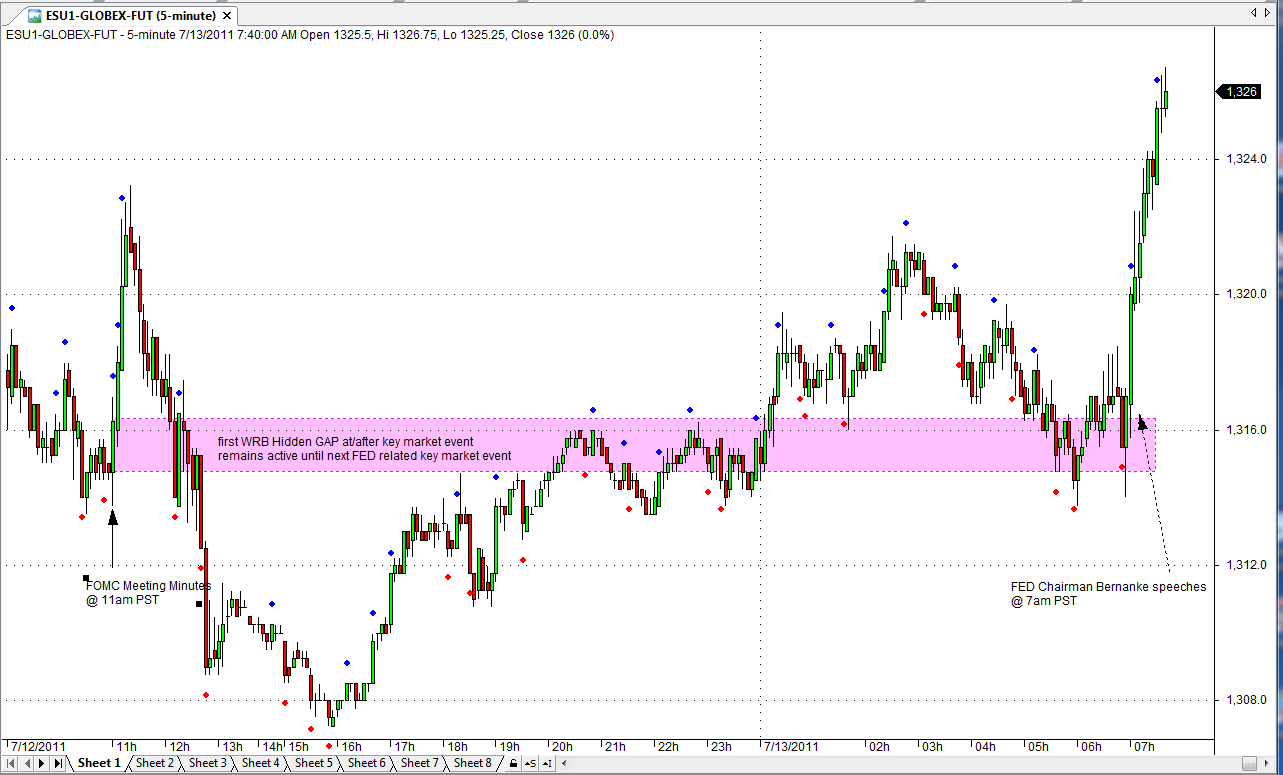Open the Sheet 5 tab

[314, 763]
